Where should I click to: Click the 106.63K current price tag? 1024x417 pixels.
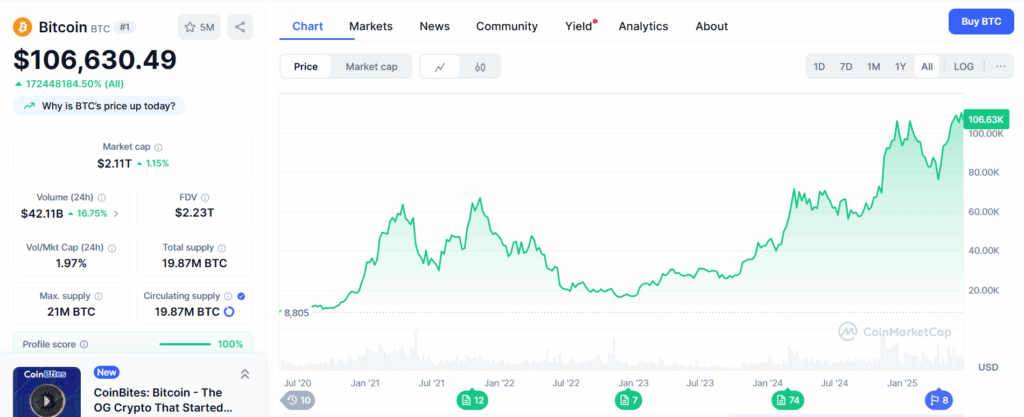tap(985, 119)
